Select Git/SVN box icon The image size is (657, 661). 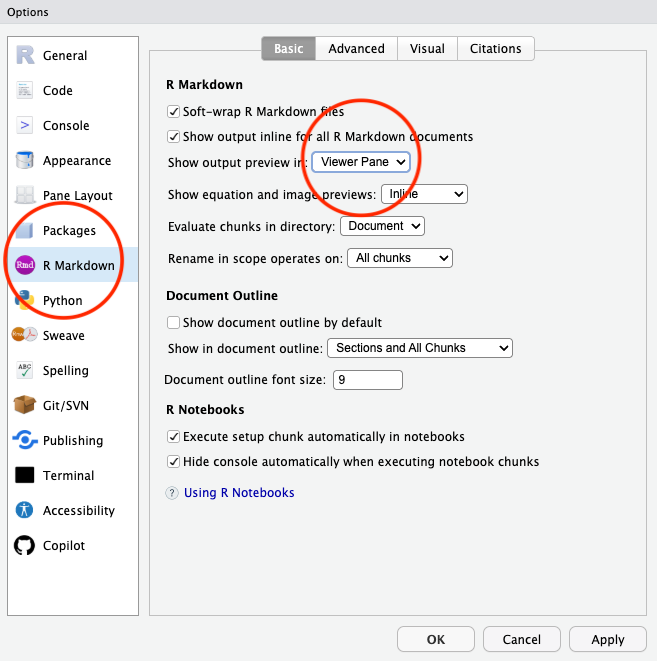click(x=25, y=406)
